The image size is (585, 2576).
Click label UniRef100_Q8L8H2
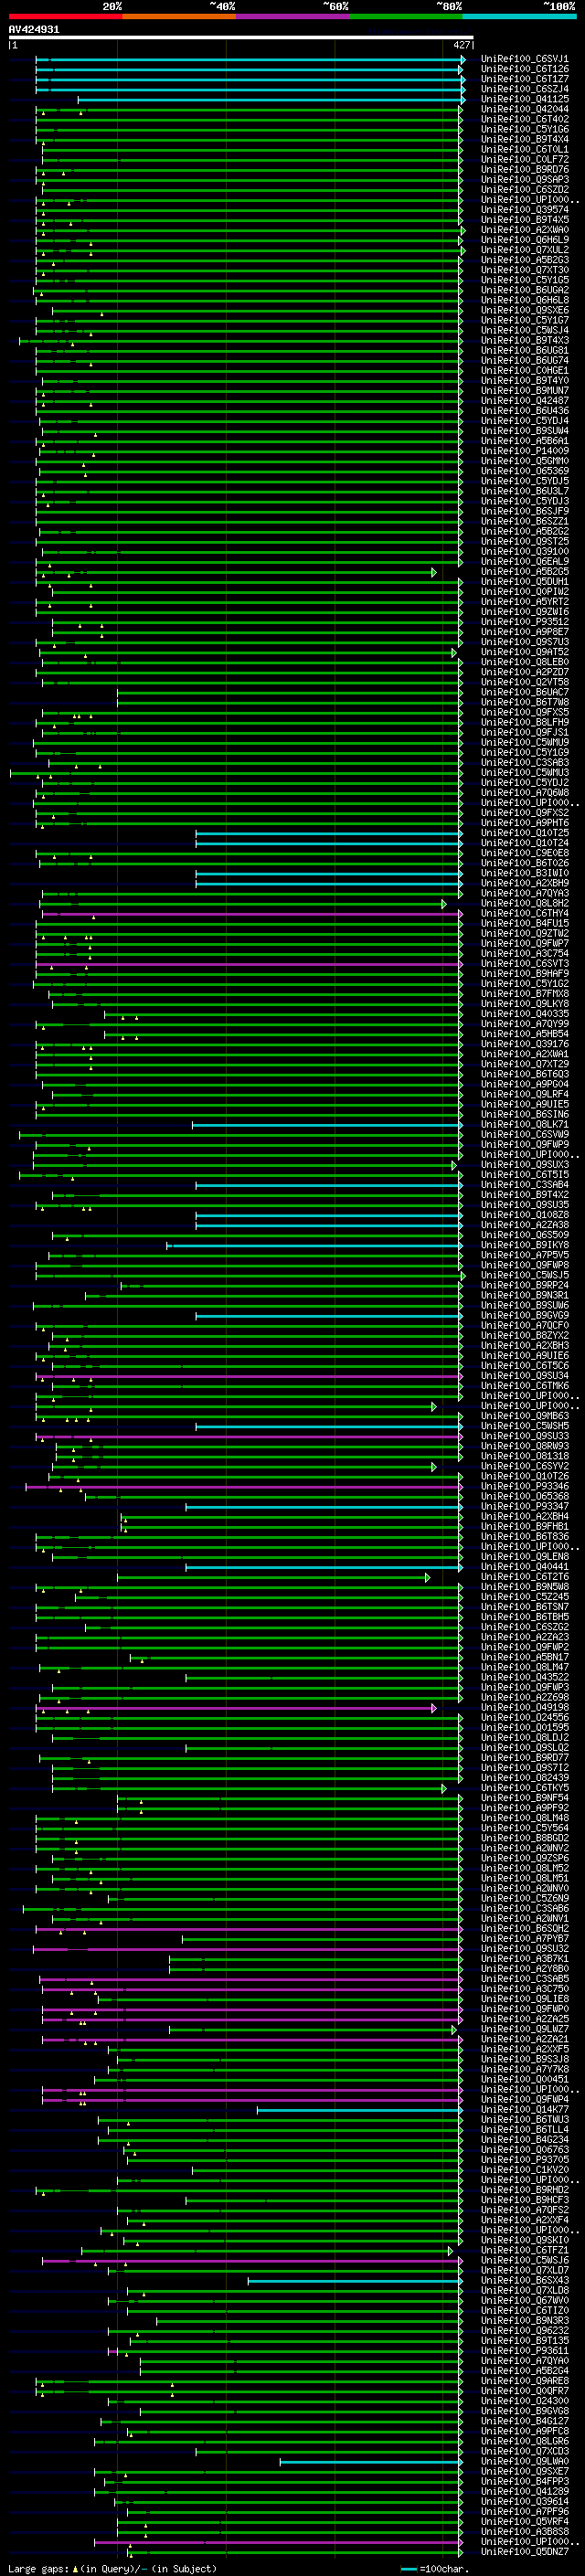pos(524,904)
